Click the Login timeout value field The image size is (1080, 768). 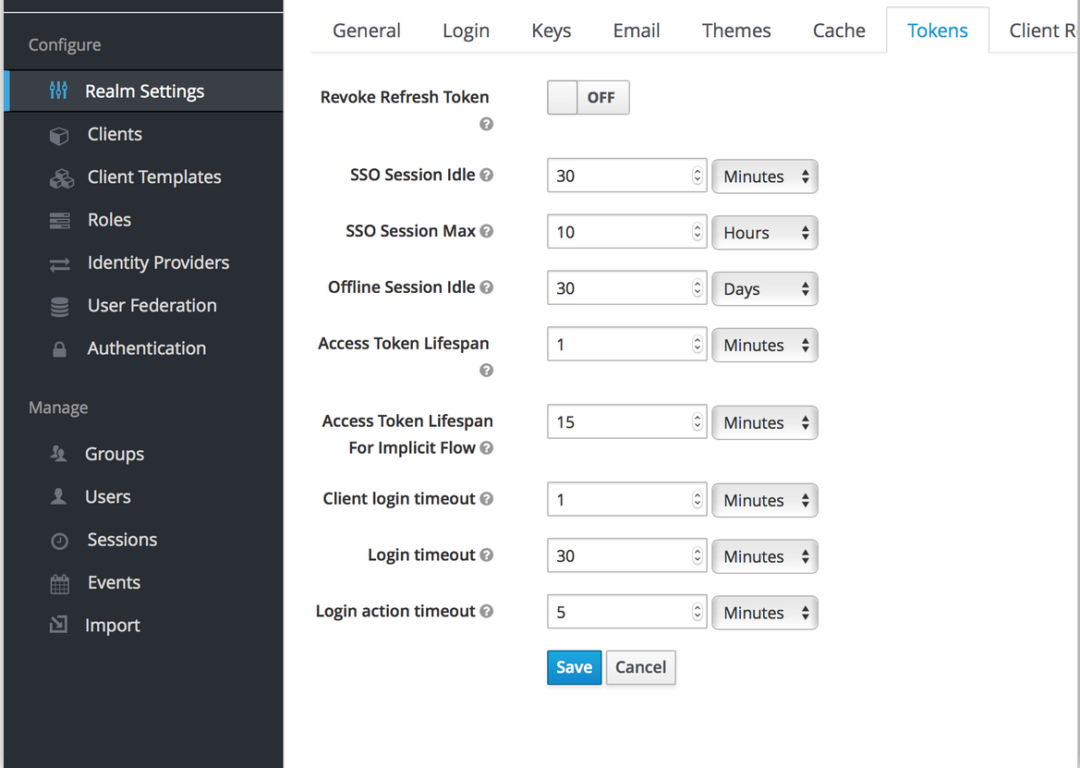click(618, 557)
